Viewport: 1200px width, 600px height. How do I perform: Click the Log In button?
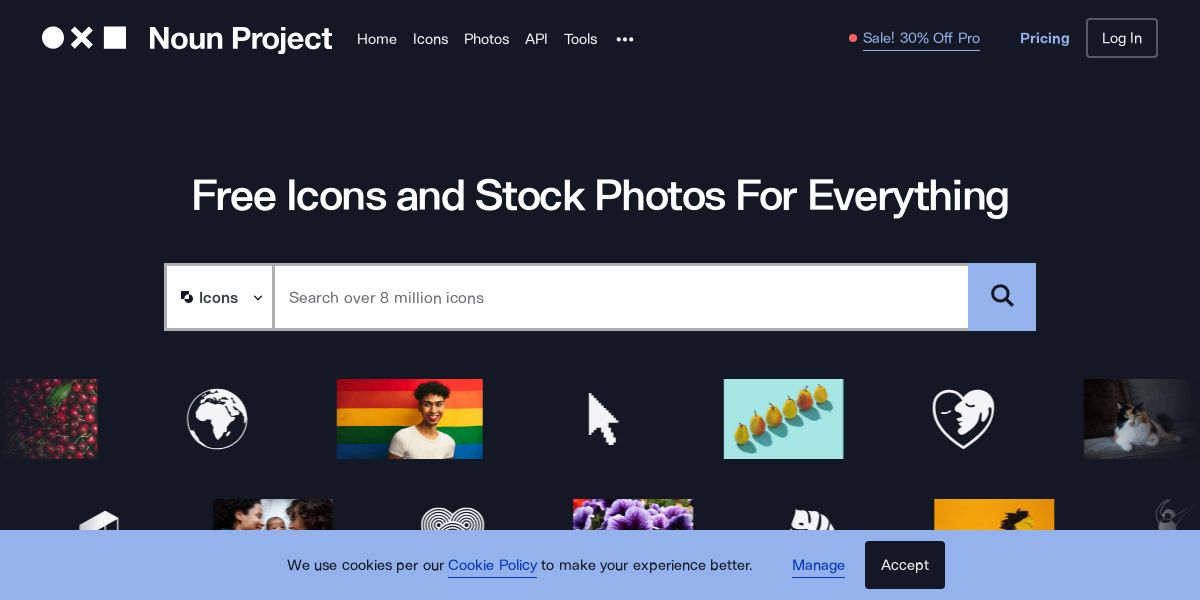(1122, 38)
